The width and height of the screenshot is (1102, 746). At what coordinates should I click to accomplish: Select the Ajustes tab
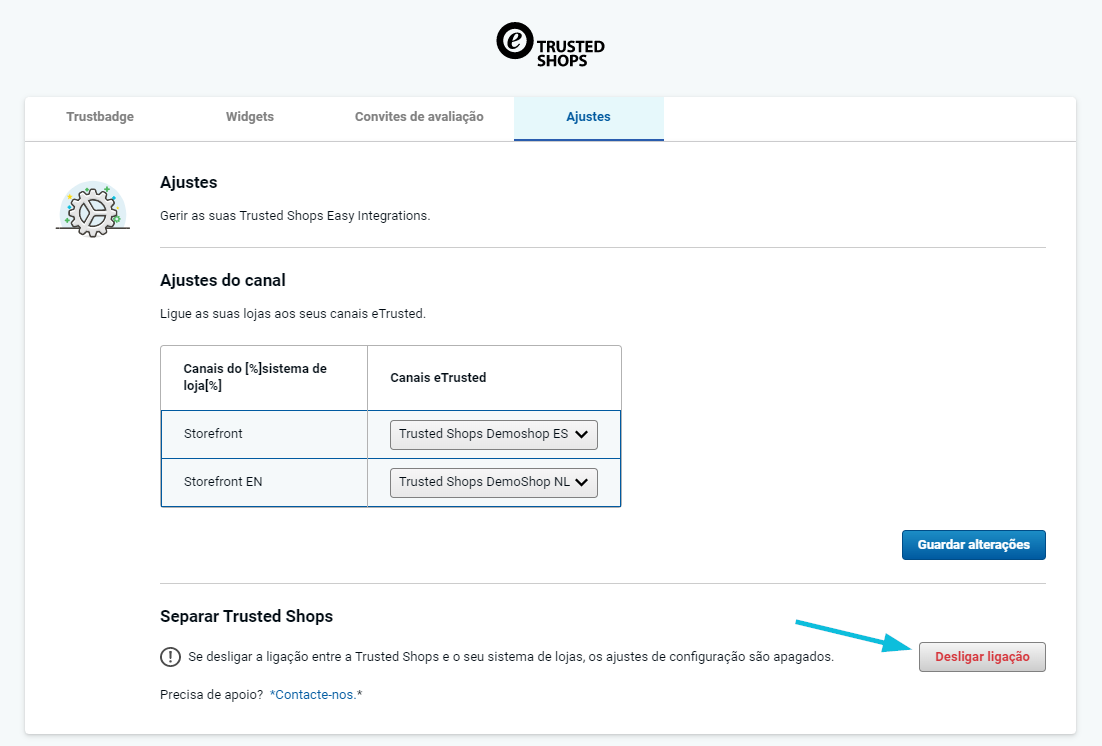(588, 117)
